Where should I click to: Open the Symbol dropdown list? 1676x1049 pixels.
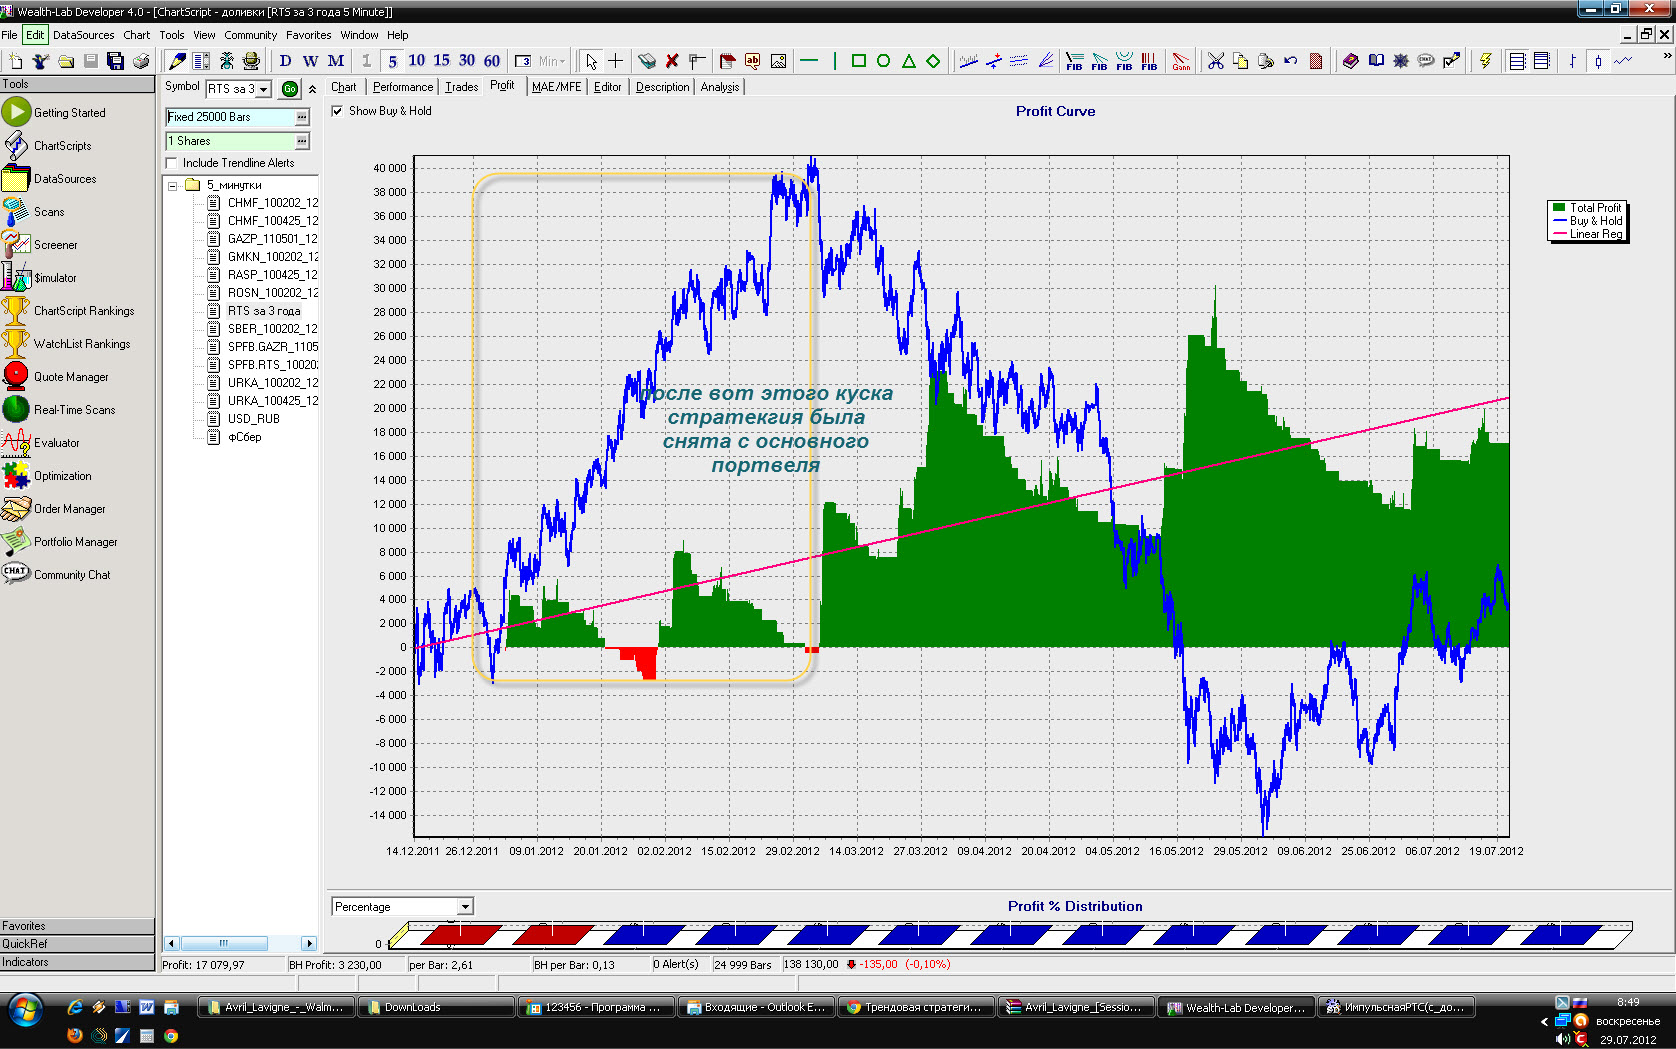tap(264, 89)
